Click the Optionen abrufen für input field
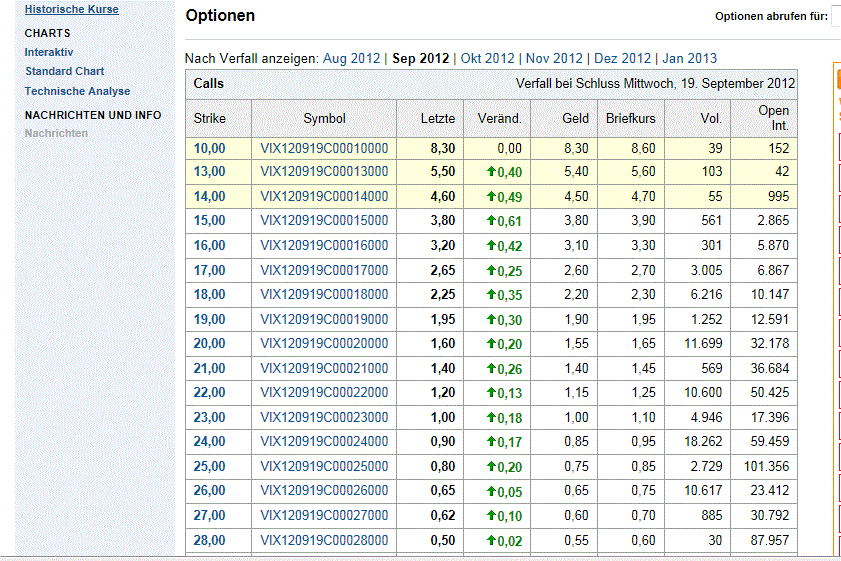Image resolution: width=841 pixels, height=561 pixels. [836, 16]
